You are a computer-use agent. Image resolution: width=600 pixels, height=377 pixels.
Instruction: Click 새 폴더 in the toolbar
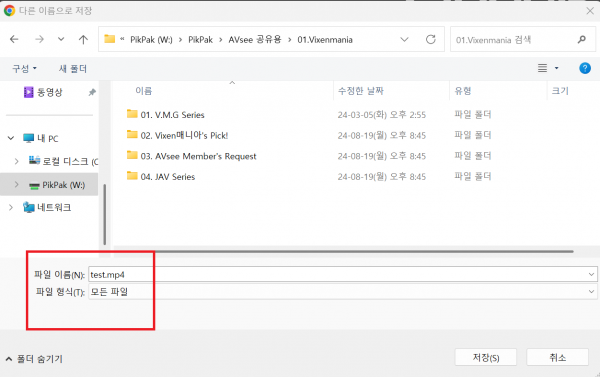pos(73,69)
